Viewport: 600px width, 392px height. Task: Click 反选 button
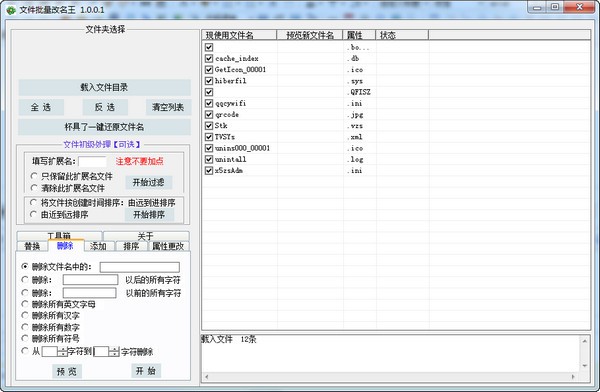click(x=105, y=107)
